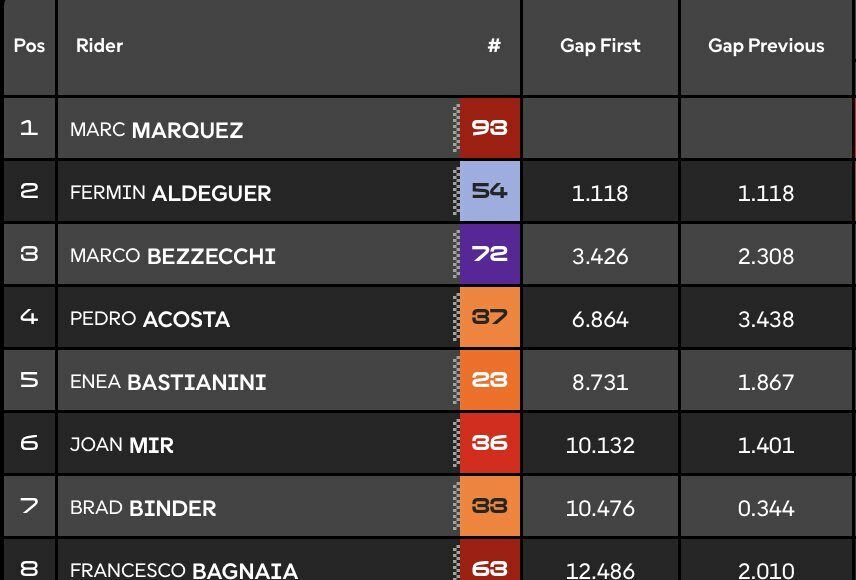Click the # column header
Image resolution: width=856 pixels, height=580 pixels.
pyautogui.click(x=494, y=46)
